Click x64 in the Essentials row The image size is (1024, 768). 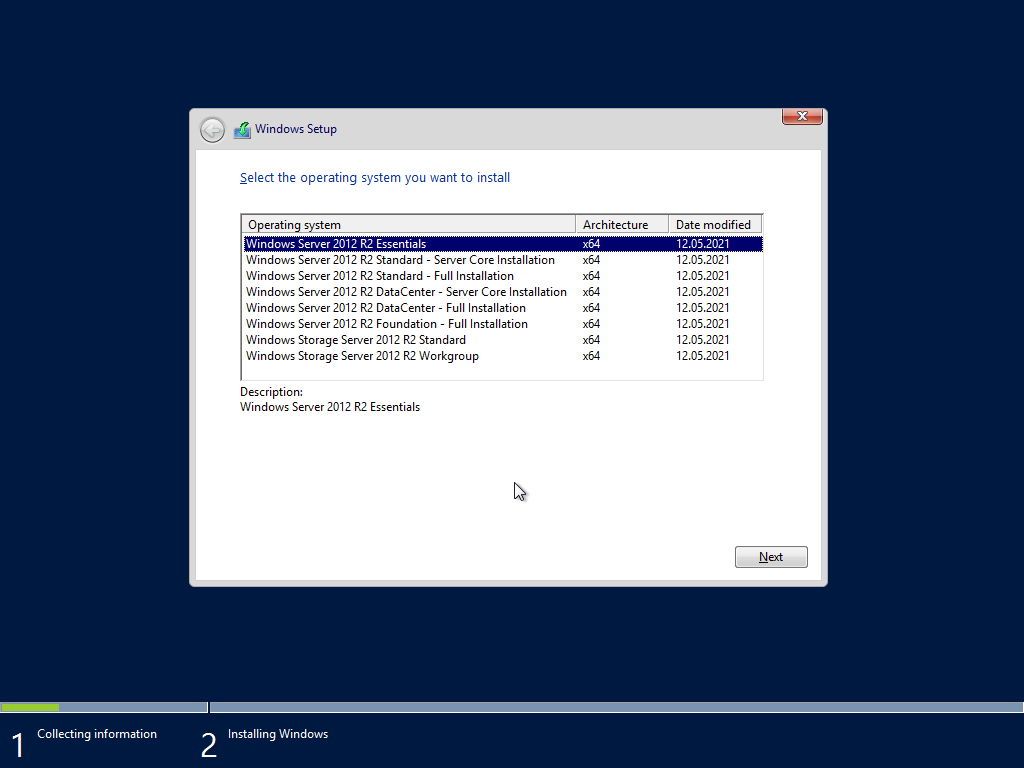tap(591, 244)
